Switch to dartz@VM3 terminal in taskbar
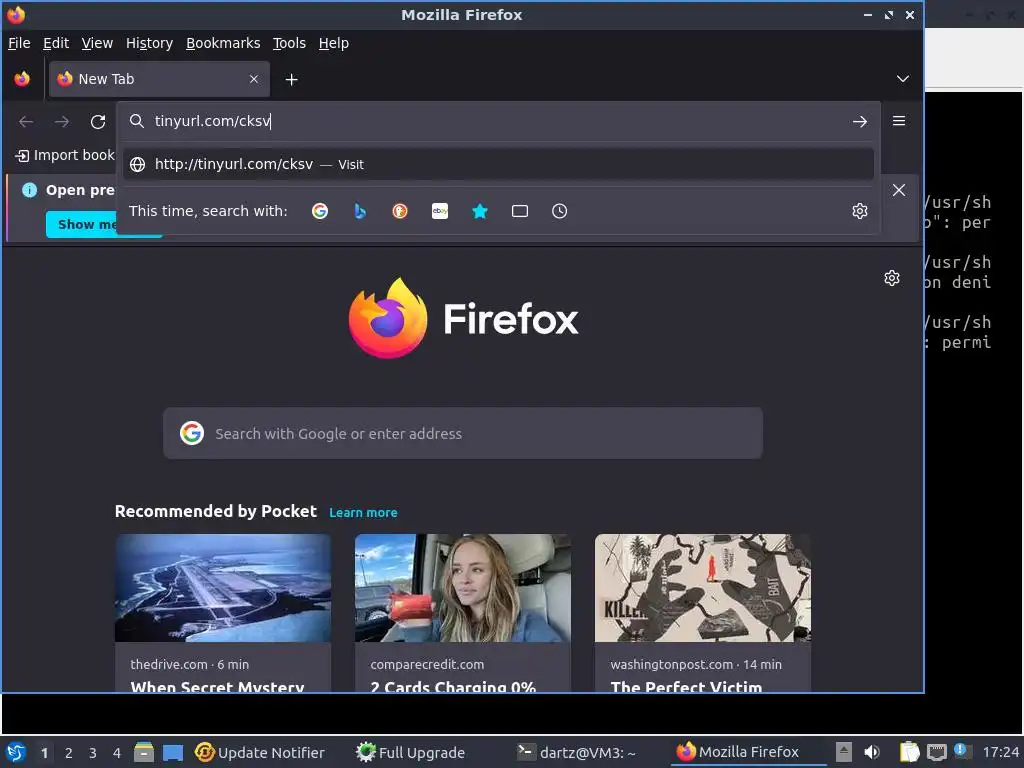 [x=575, y=752]
